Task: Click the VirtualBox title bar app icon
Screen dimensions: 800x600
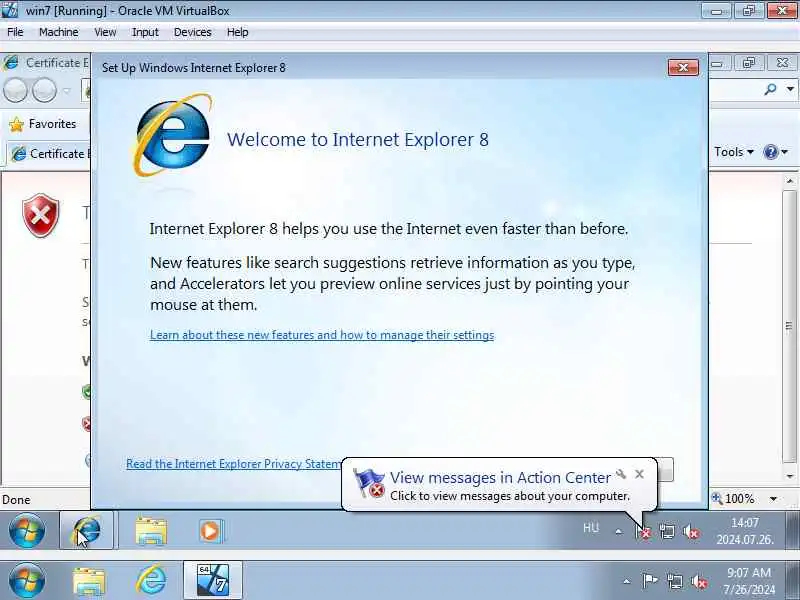Action: 9,10
